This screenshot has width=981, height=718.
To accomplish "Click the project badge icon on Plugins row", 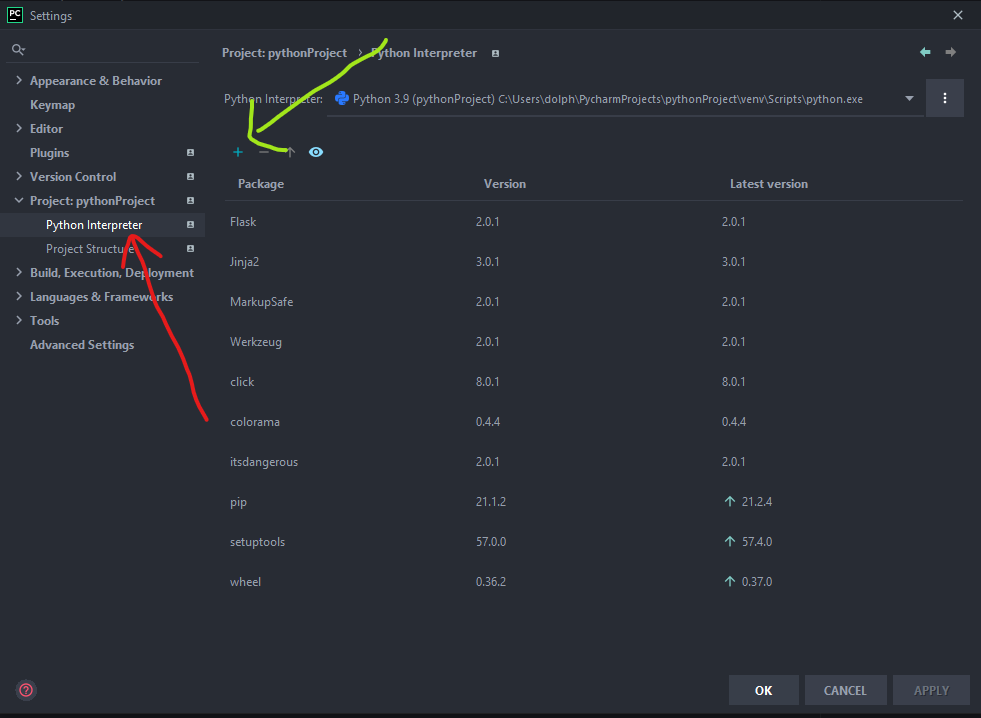I will click(190, 153).
